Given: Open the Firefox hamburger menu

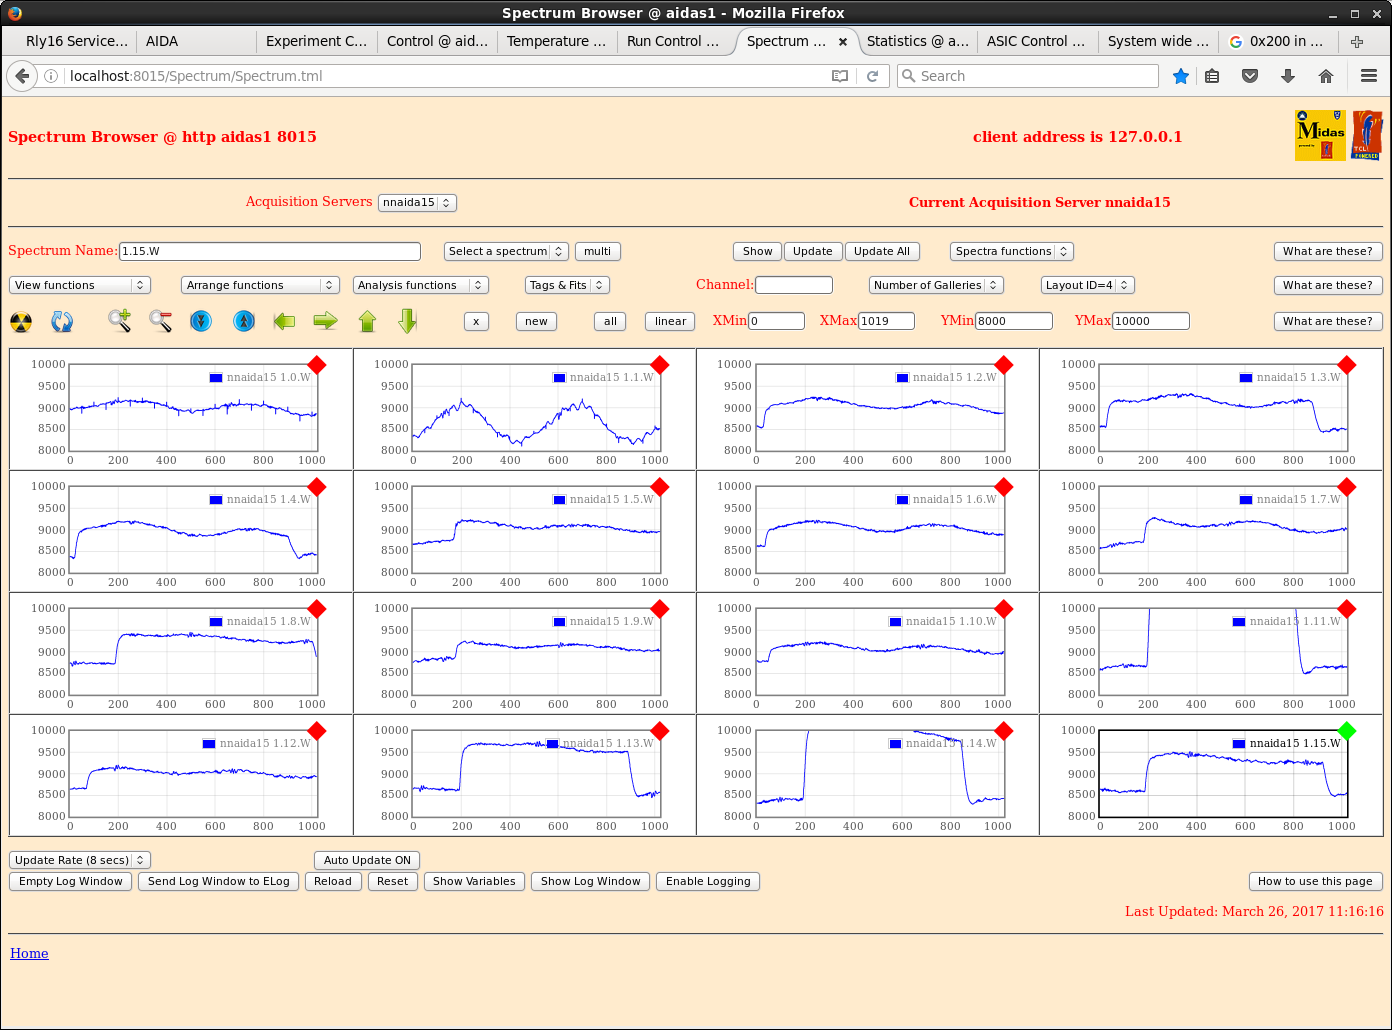Looking at the screenshot, I should coord(1369,76).
